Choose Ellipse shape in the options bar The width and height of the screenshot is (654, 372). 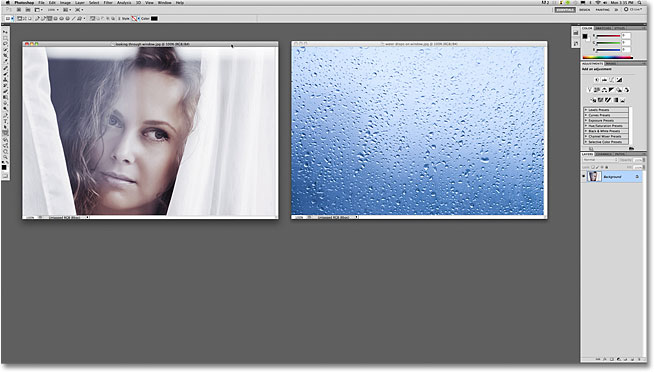(x=61, y=18)
